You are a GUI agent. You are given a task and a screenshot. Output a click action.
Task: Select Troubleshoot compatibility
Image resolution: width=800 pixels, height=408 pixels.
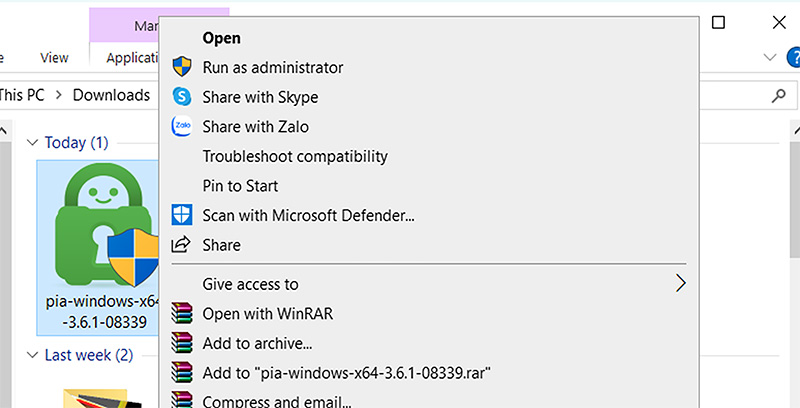click(x=295, y=156)
